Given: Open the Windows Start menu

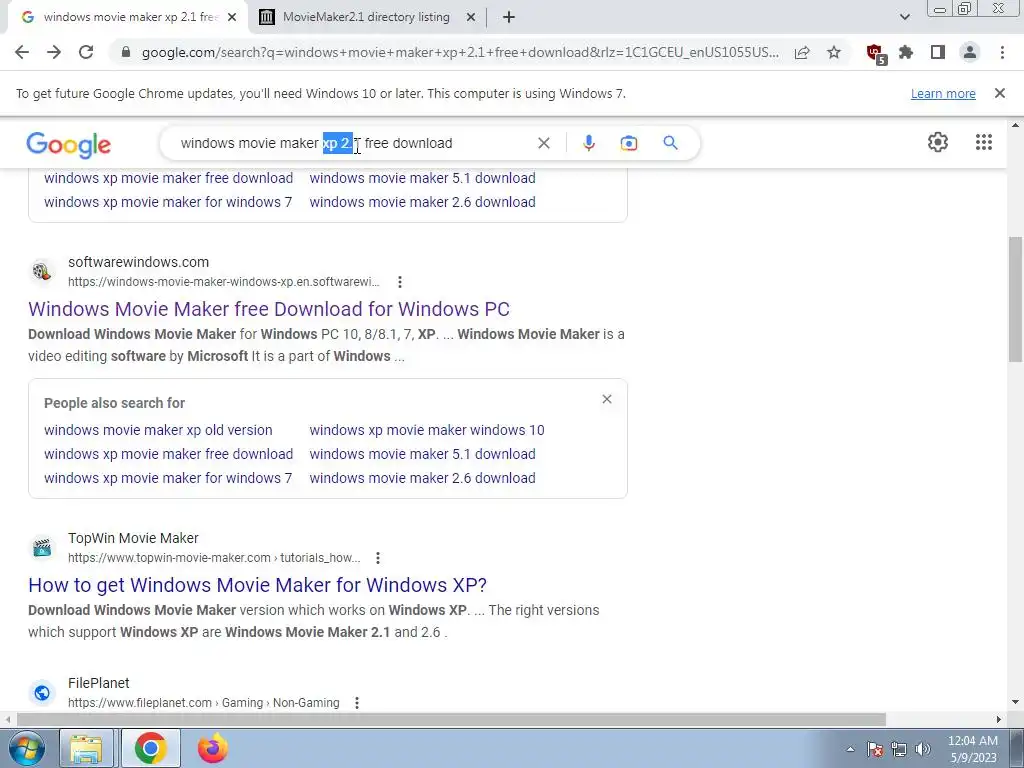Looking at the screenshot, I should pos(25,748).
